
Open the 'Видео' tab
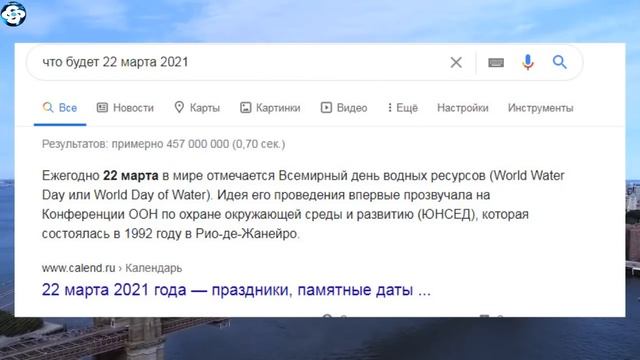[344, 108]
